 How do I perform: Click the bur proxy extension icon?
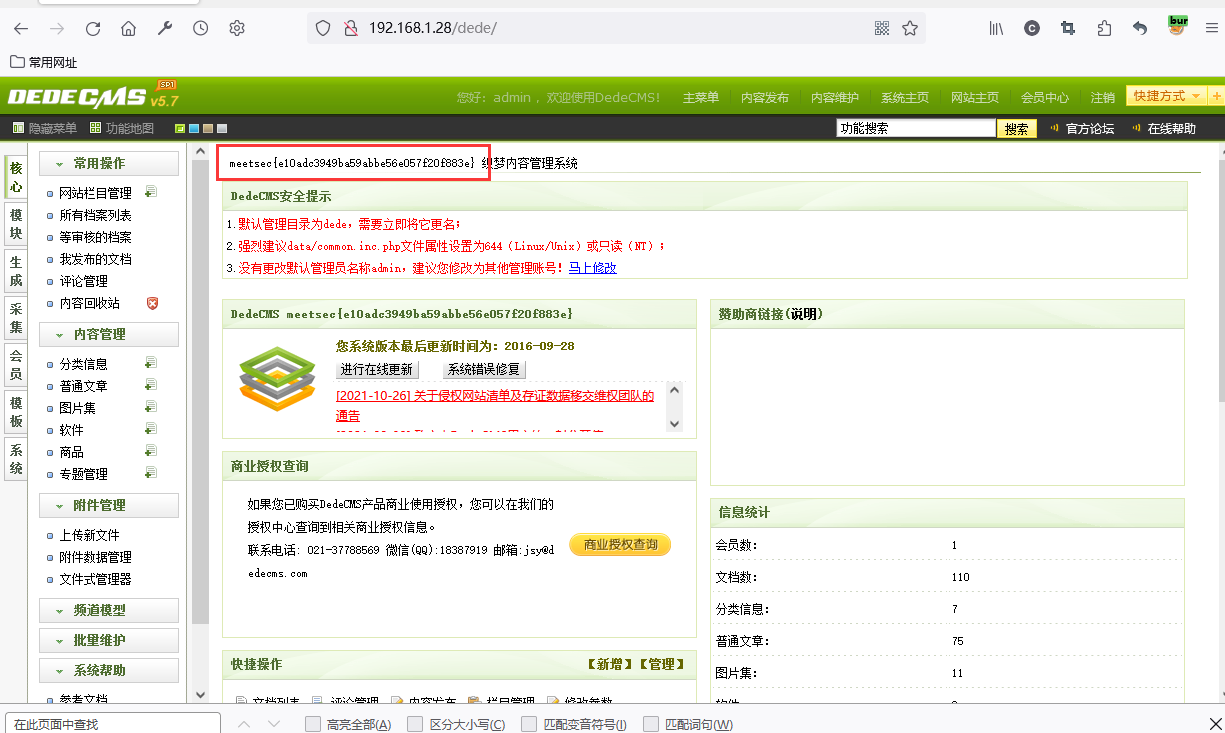1178,26
